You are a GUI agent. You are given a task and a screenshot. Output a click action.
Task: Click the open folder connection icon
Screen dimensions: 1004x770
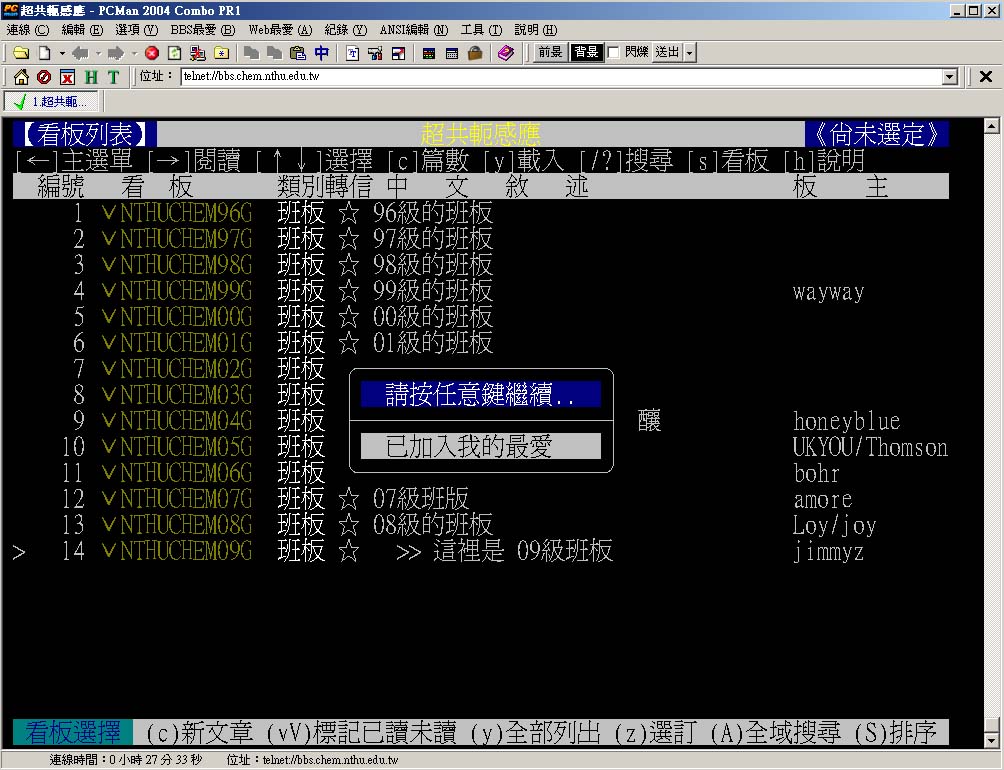pyautogui.click(x=20, y=53)
